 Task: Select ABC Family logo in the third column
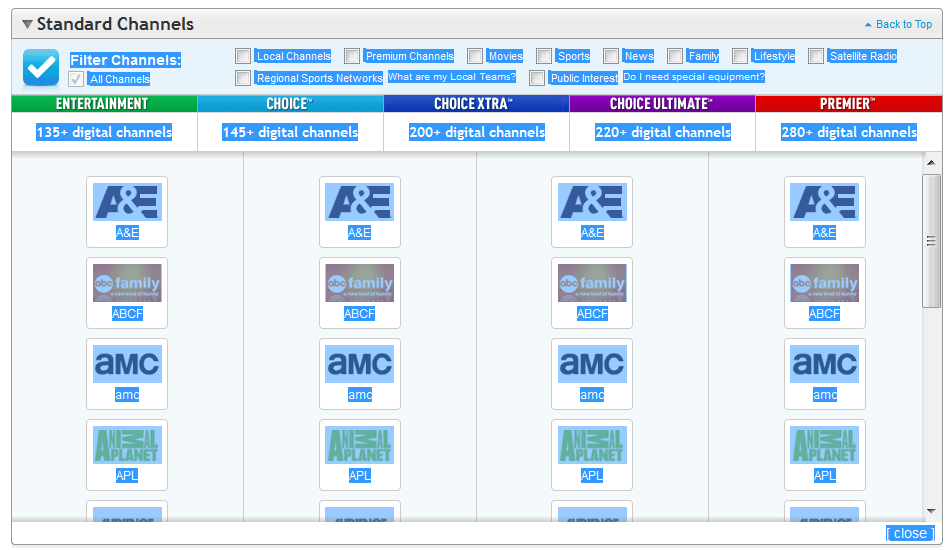(592, 283)
